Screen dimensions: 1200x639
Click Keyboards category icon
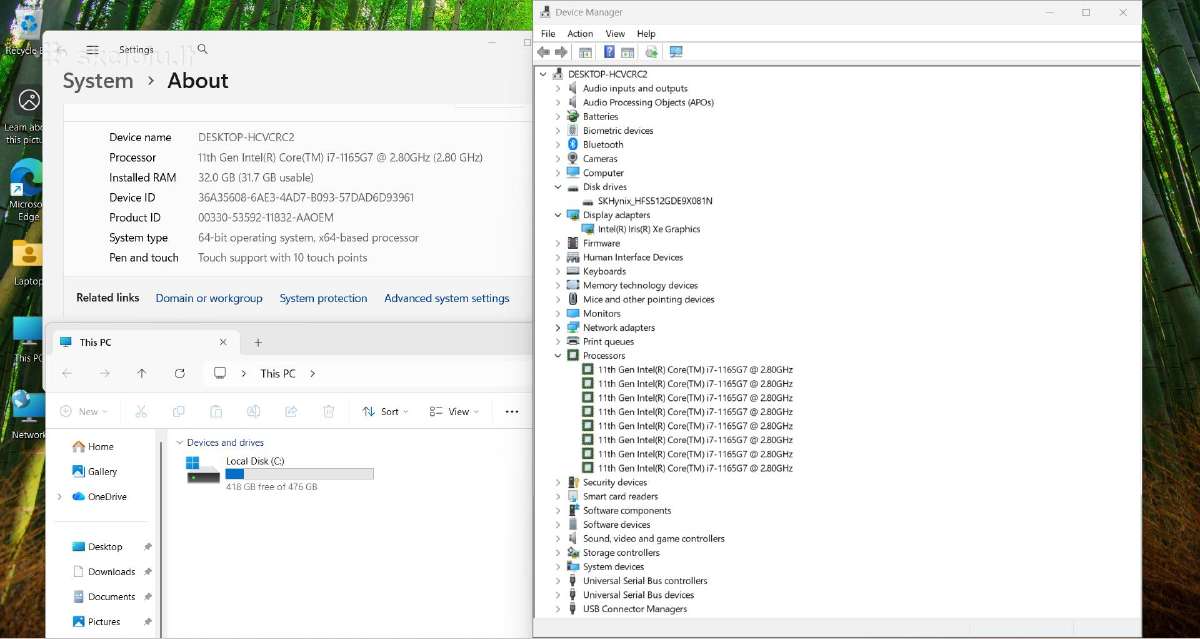[x=573, y=271]
